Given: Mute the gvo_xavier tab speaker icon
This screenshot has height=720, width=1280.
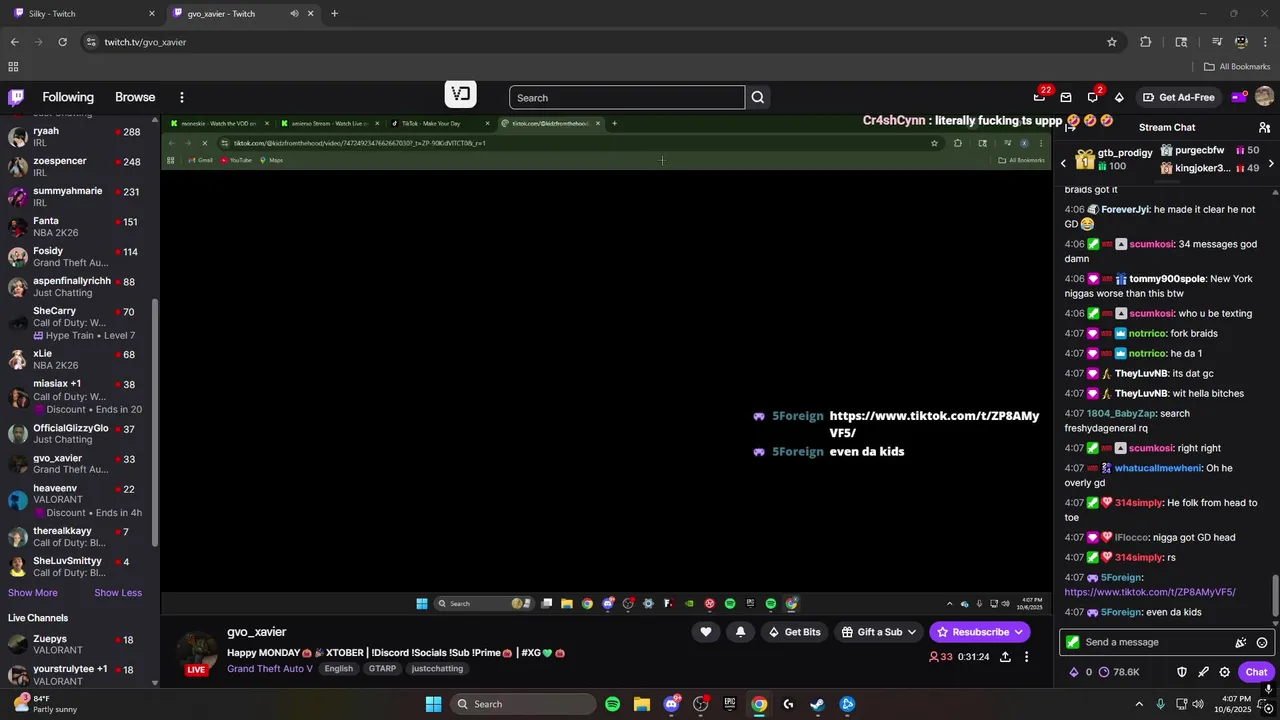Looking at the screenshot, I should coord(294,14).
